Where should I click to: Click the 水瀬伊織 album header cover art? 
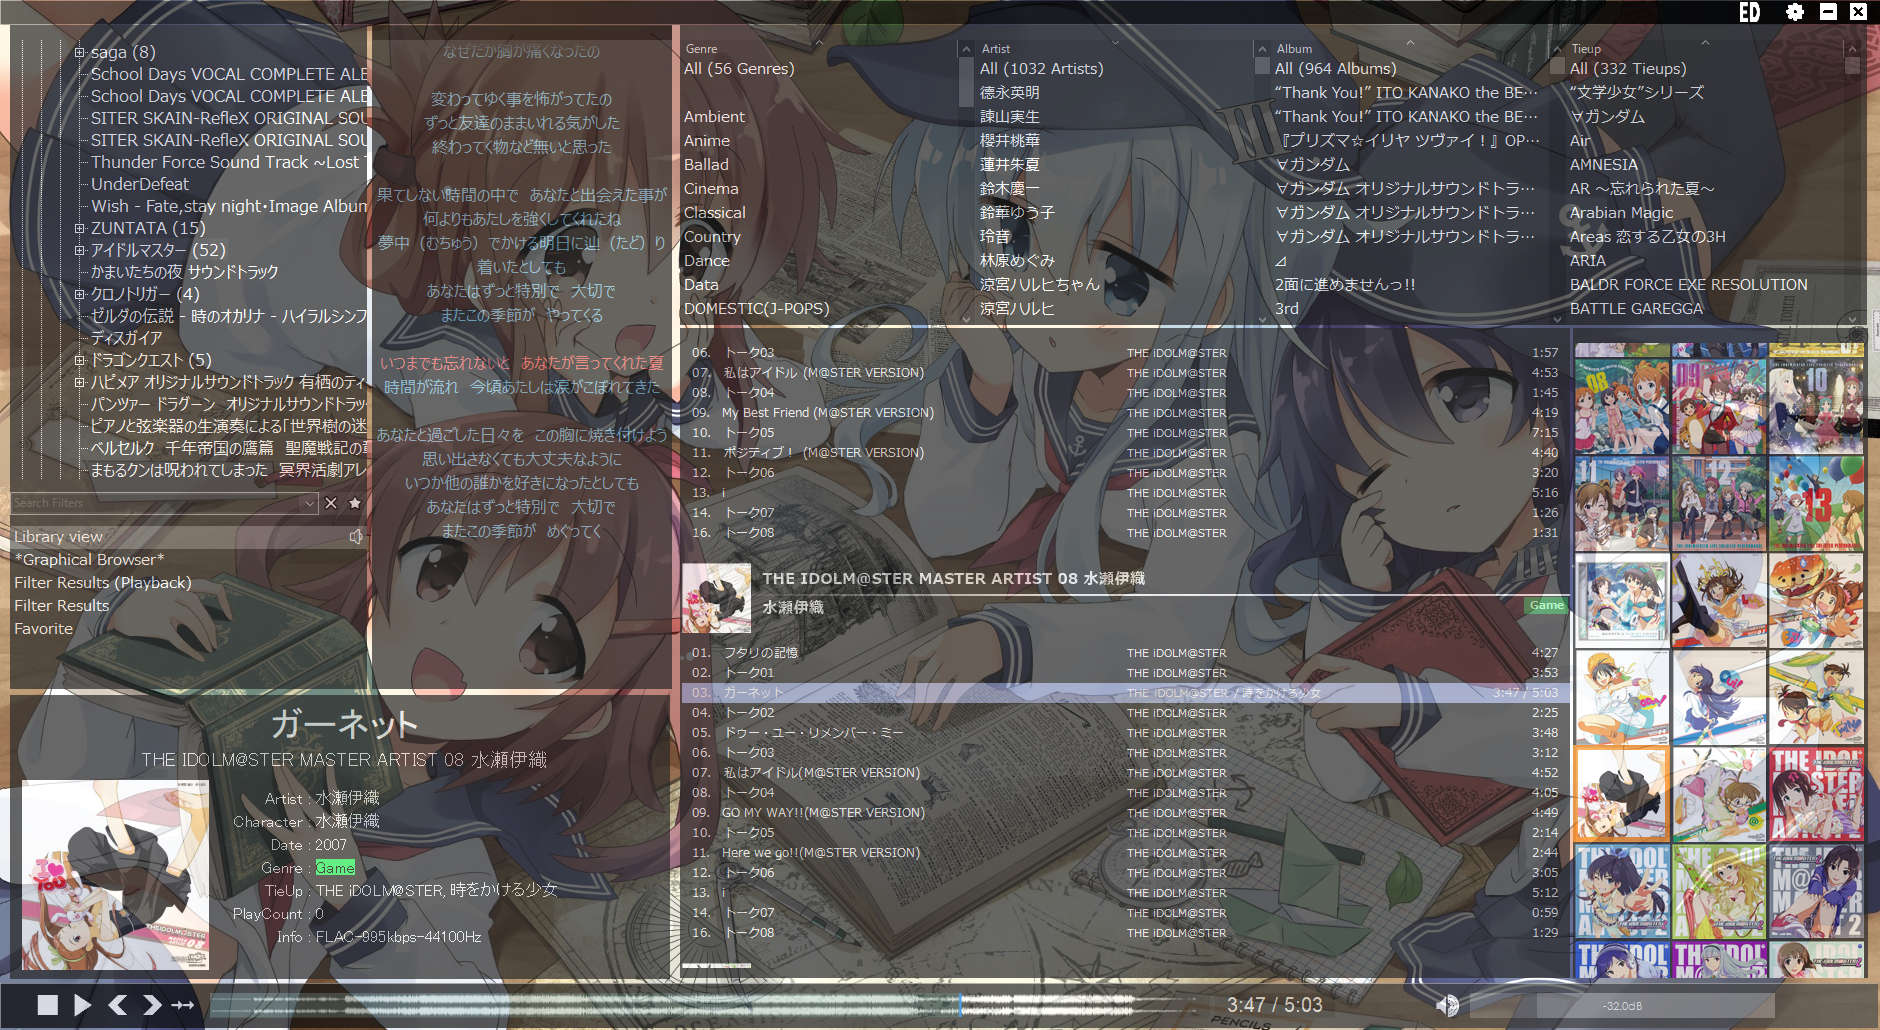[717, 598]
